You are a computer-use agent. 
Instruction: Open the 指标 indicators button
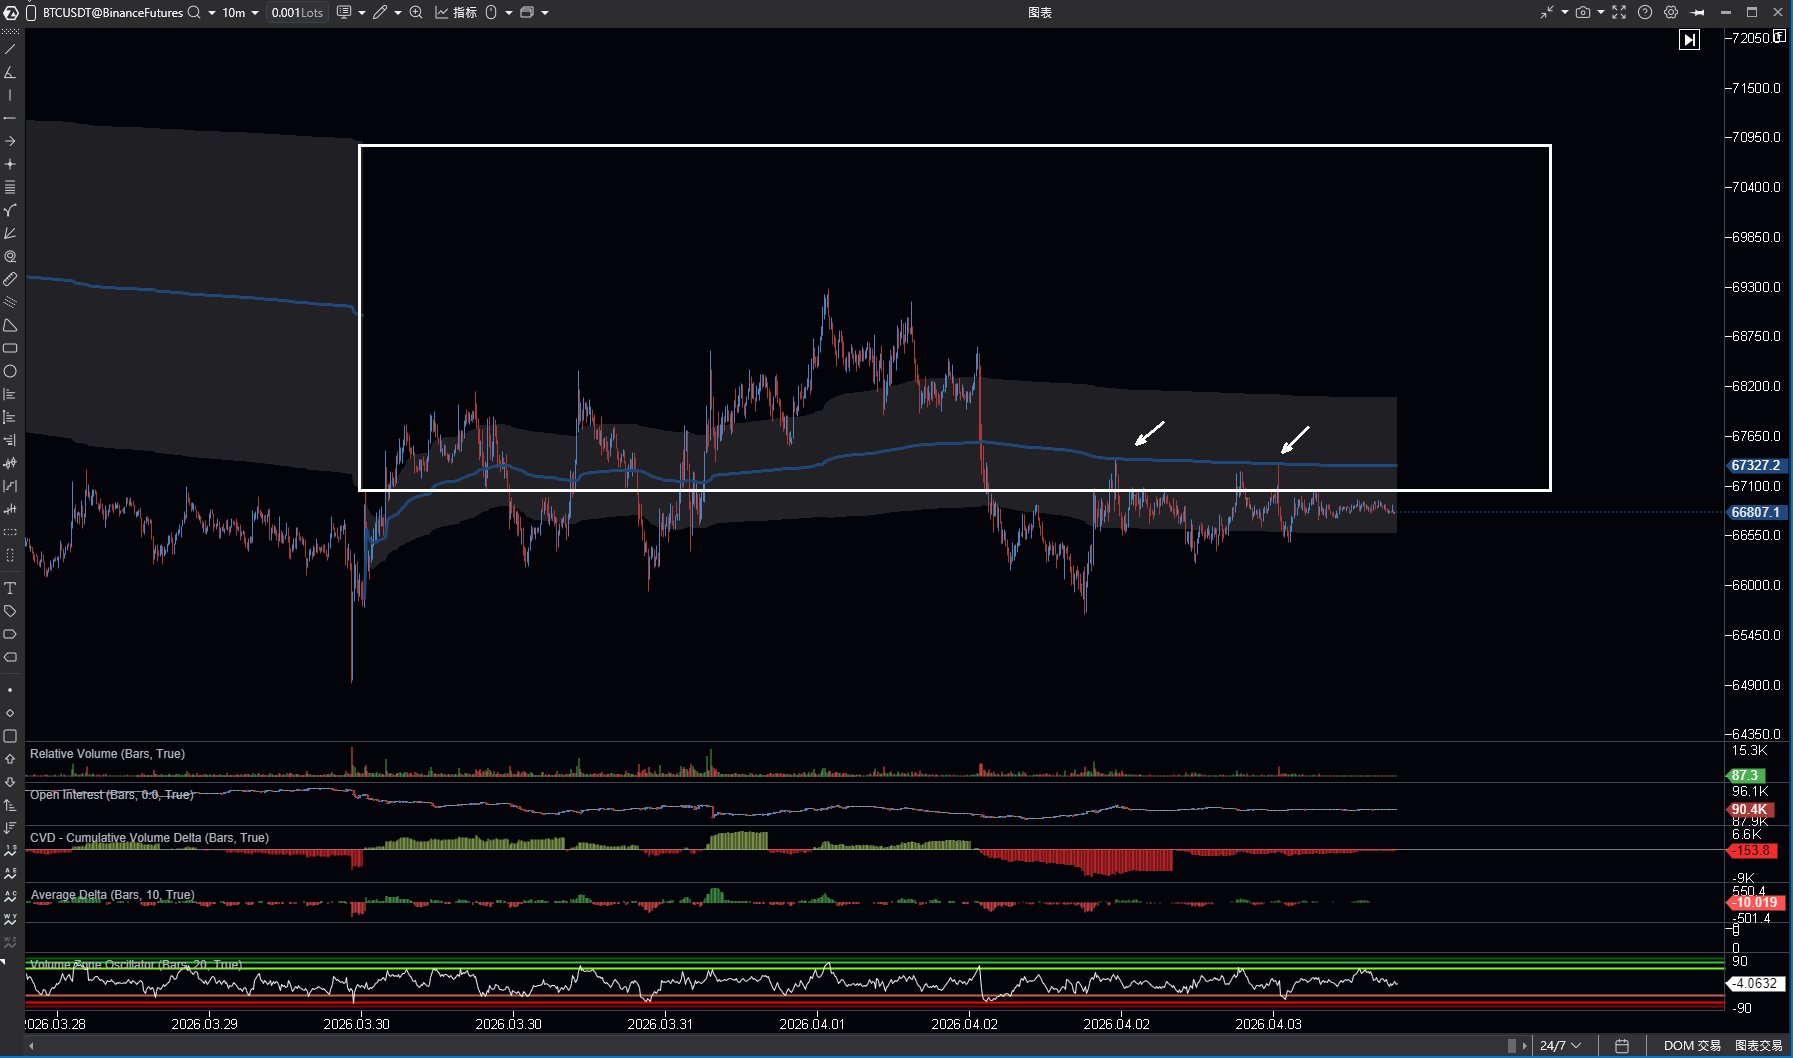tap(456, 12)
